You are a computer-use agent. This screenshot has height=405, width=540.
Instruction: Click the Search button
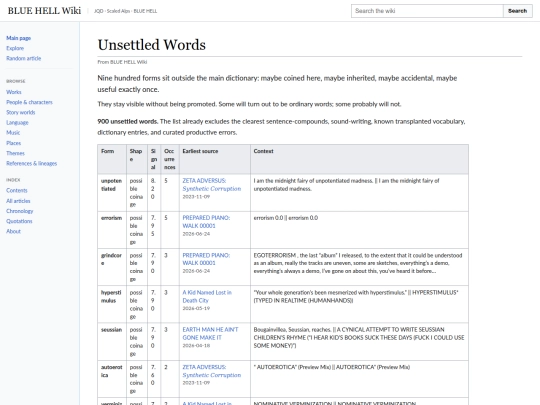tap(518, 11)
